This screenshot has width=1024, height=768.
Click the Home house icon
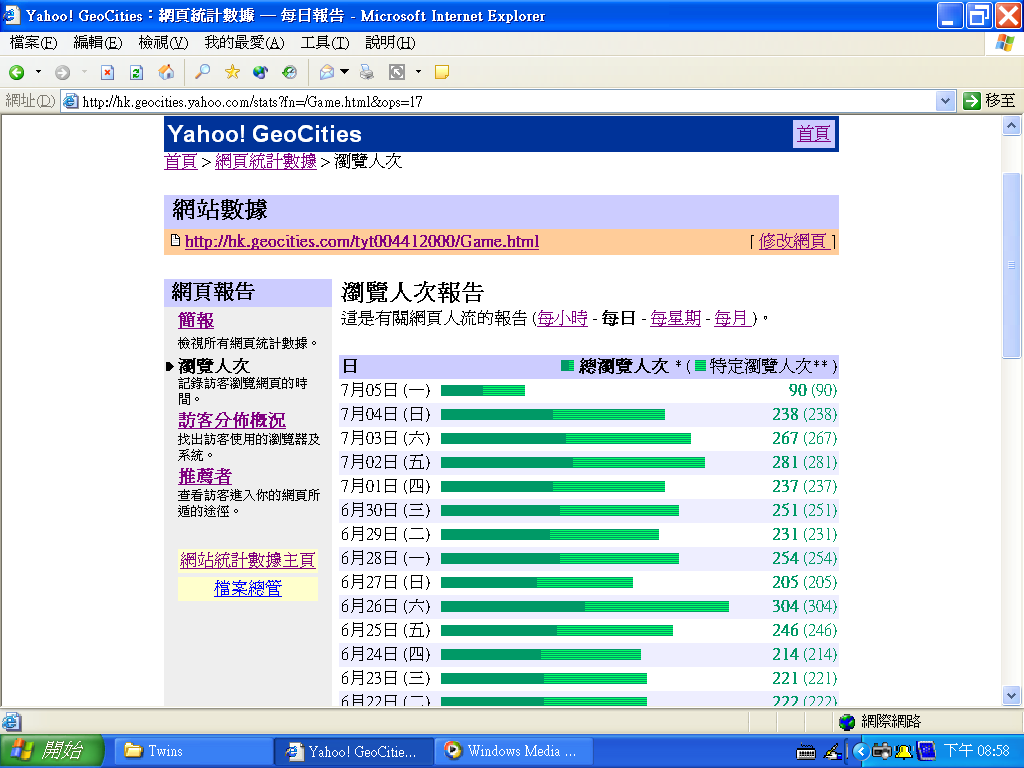pos(167,72)
